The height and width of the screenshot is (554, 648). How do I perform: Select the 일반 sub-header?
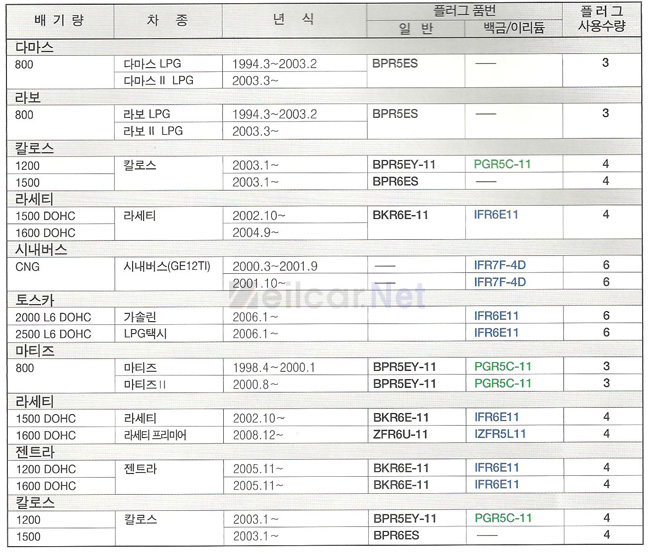tap(416, 29)
